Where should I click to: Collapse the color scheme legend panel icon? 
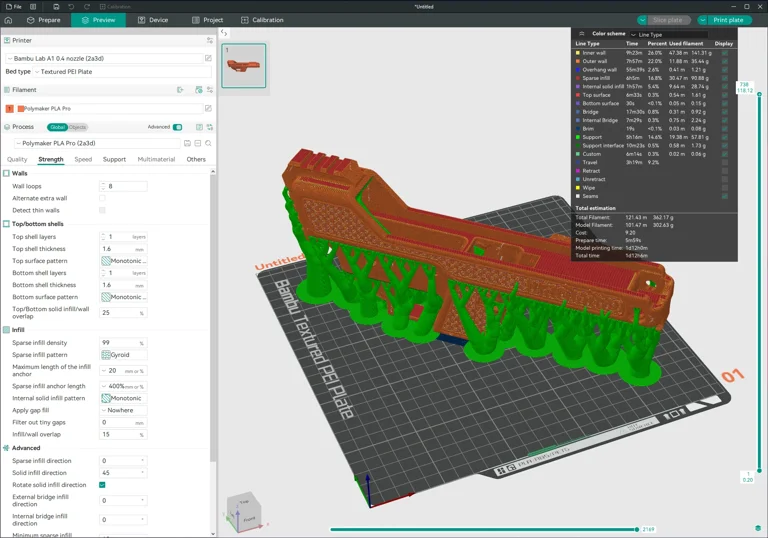581,34
